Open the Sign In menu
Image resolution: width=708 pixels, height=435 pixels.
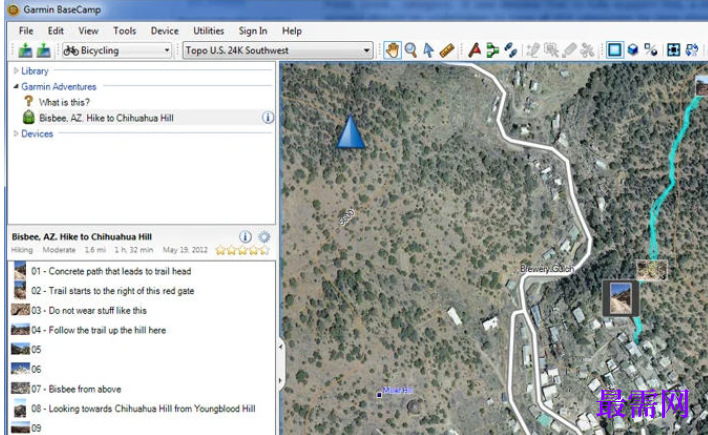pos(253,31)
